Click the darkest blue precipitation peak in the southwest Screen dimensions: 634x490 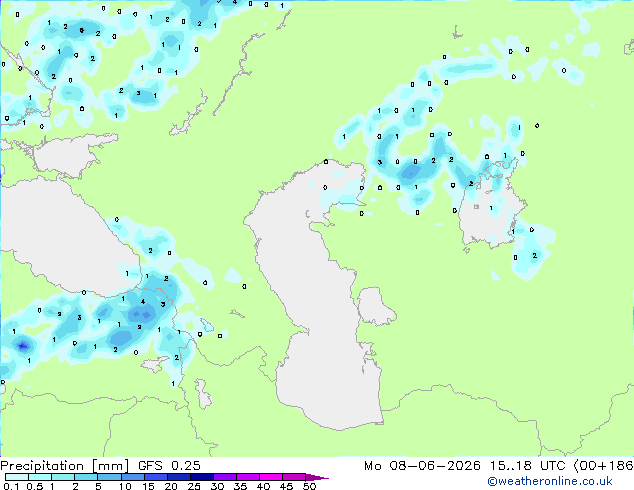[23, 346]
